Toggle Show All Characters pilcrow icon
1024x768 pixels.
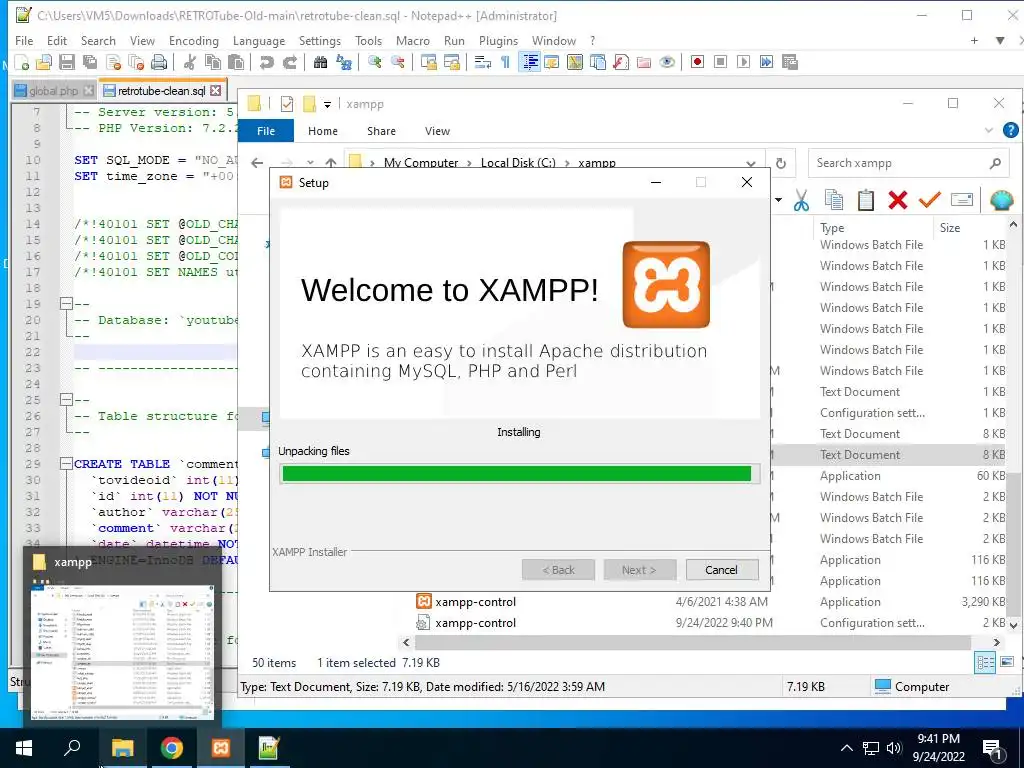click(x=505, y=63)
